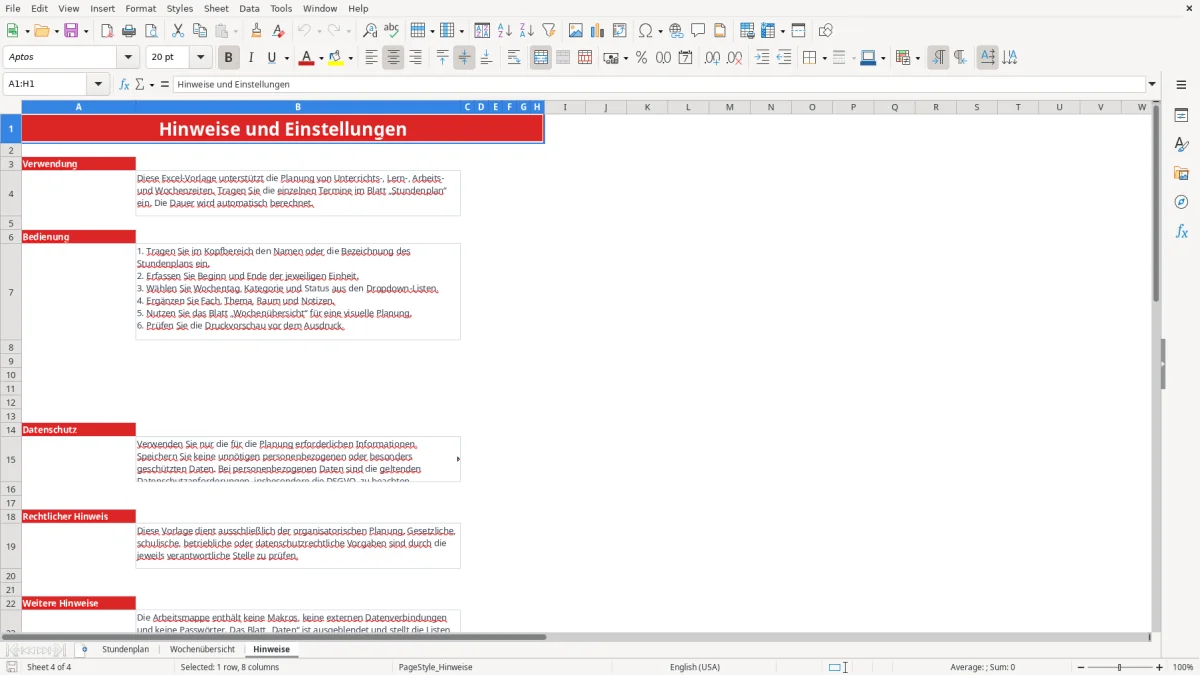Insert a special character
Screen dimensions: 1200x675
point(645,31)
